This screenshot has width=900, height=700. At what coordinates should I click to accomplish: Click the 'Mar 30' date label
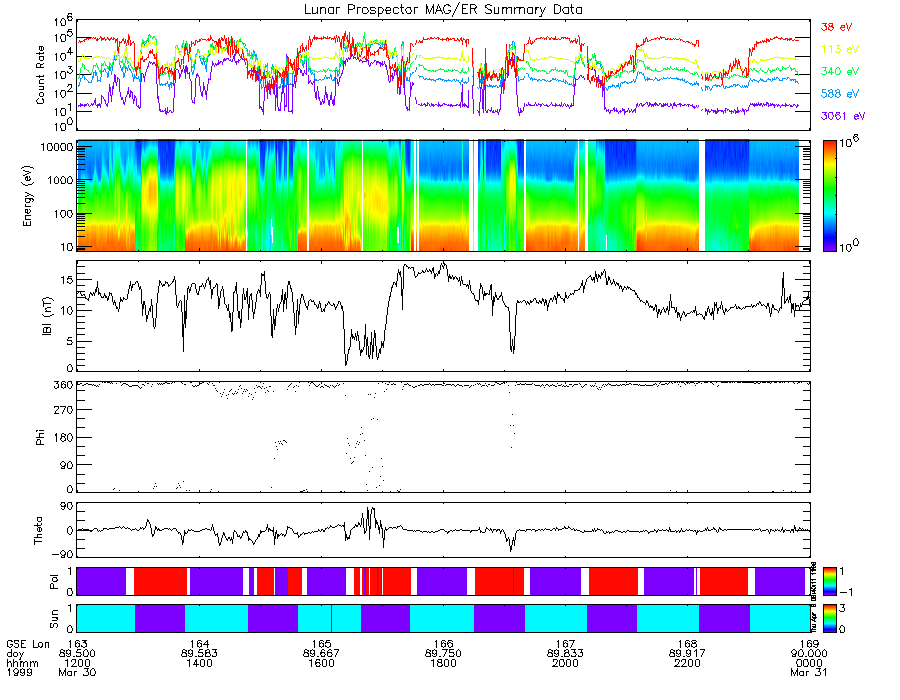pos(77,672)
